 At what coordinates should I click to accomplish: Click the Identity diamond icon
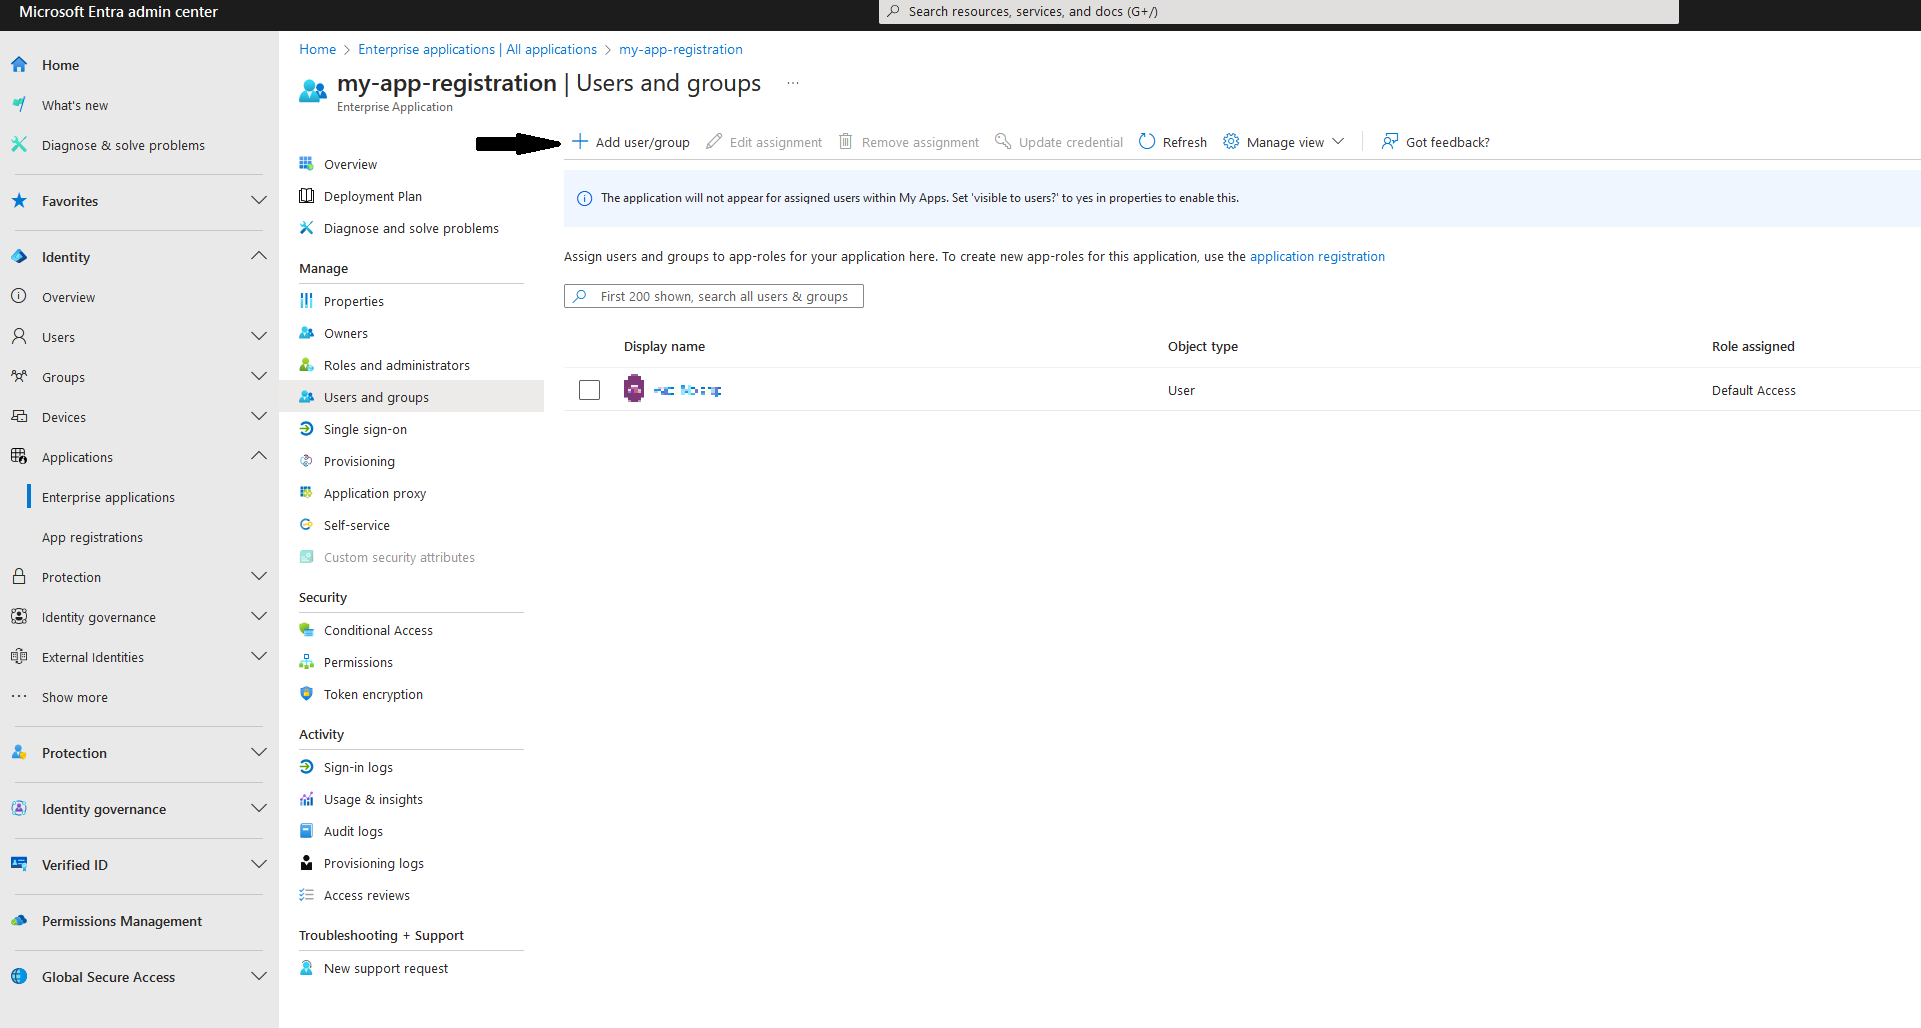[19, 256]
